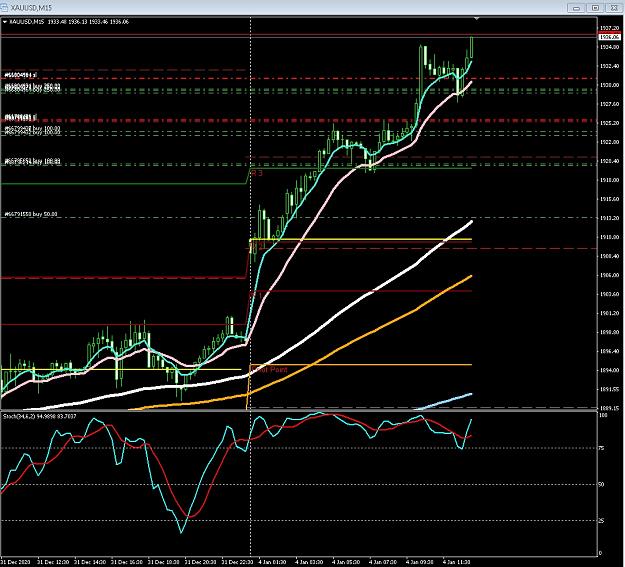This screenshot has width=625, height=567.
Task: Click the 50 level on the stochastic scale
Action: [x=601, y=484]
